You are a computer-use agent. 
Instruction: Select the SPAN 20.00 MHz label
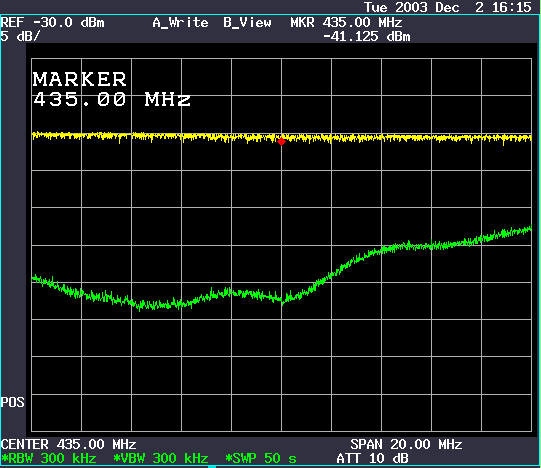coord(406,444)
